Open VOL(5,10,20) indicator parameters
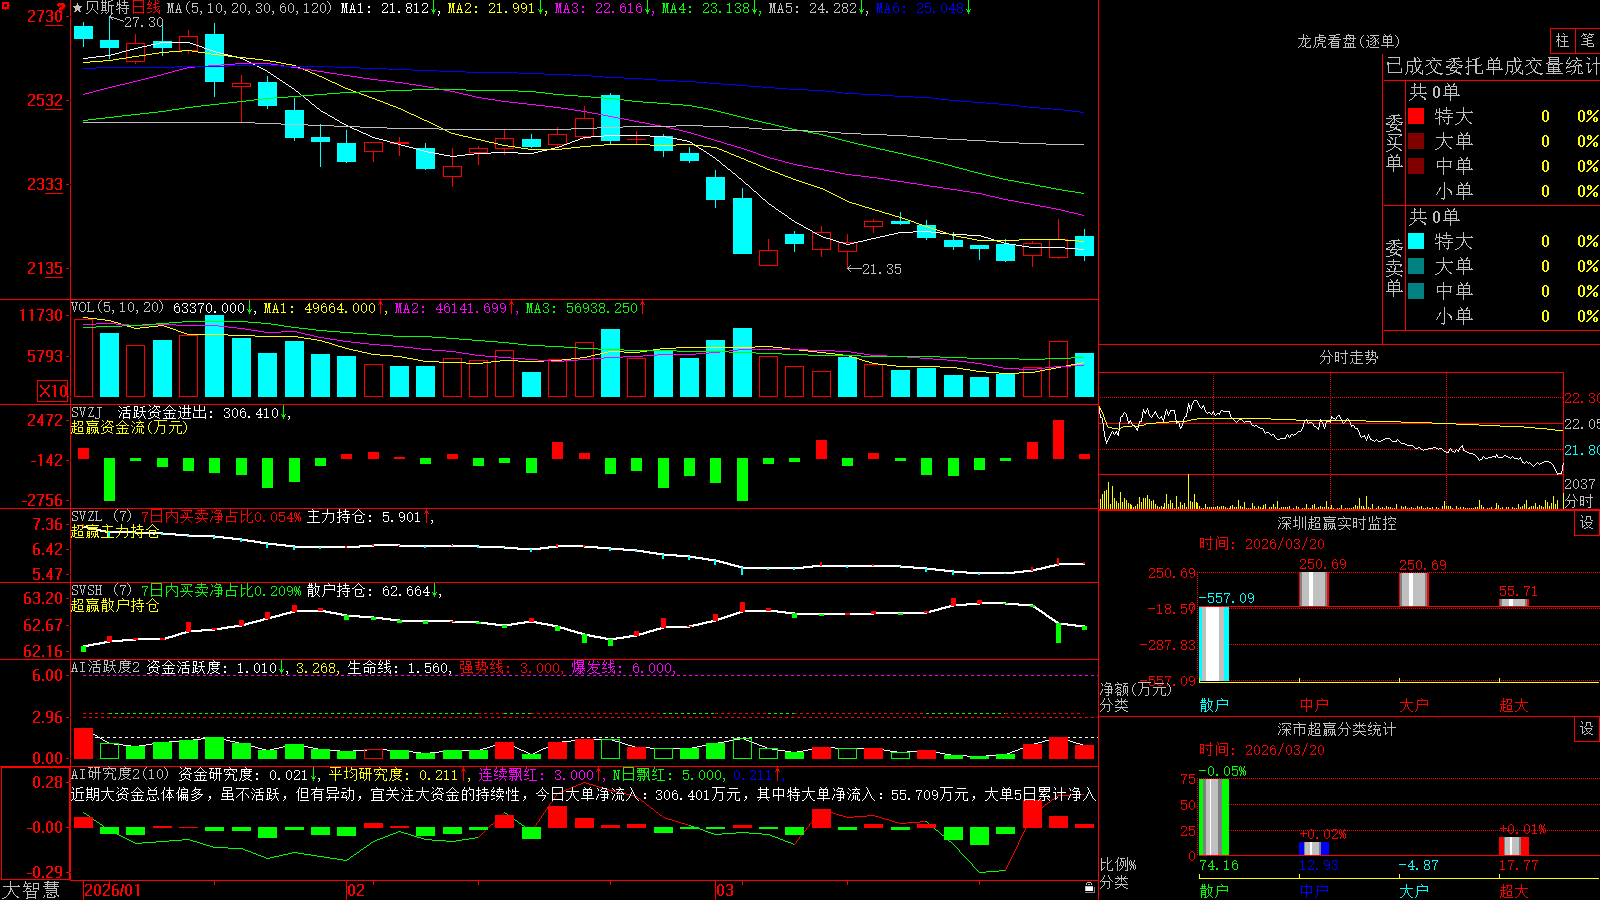 (x=117, y=308)
